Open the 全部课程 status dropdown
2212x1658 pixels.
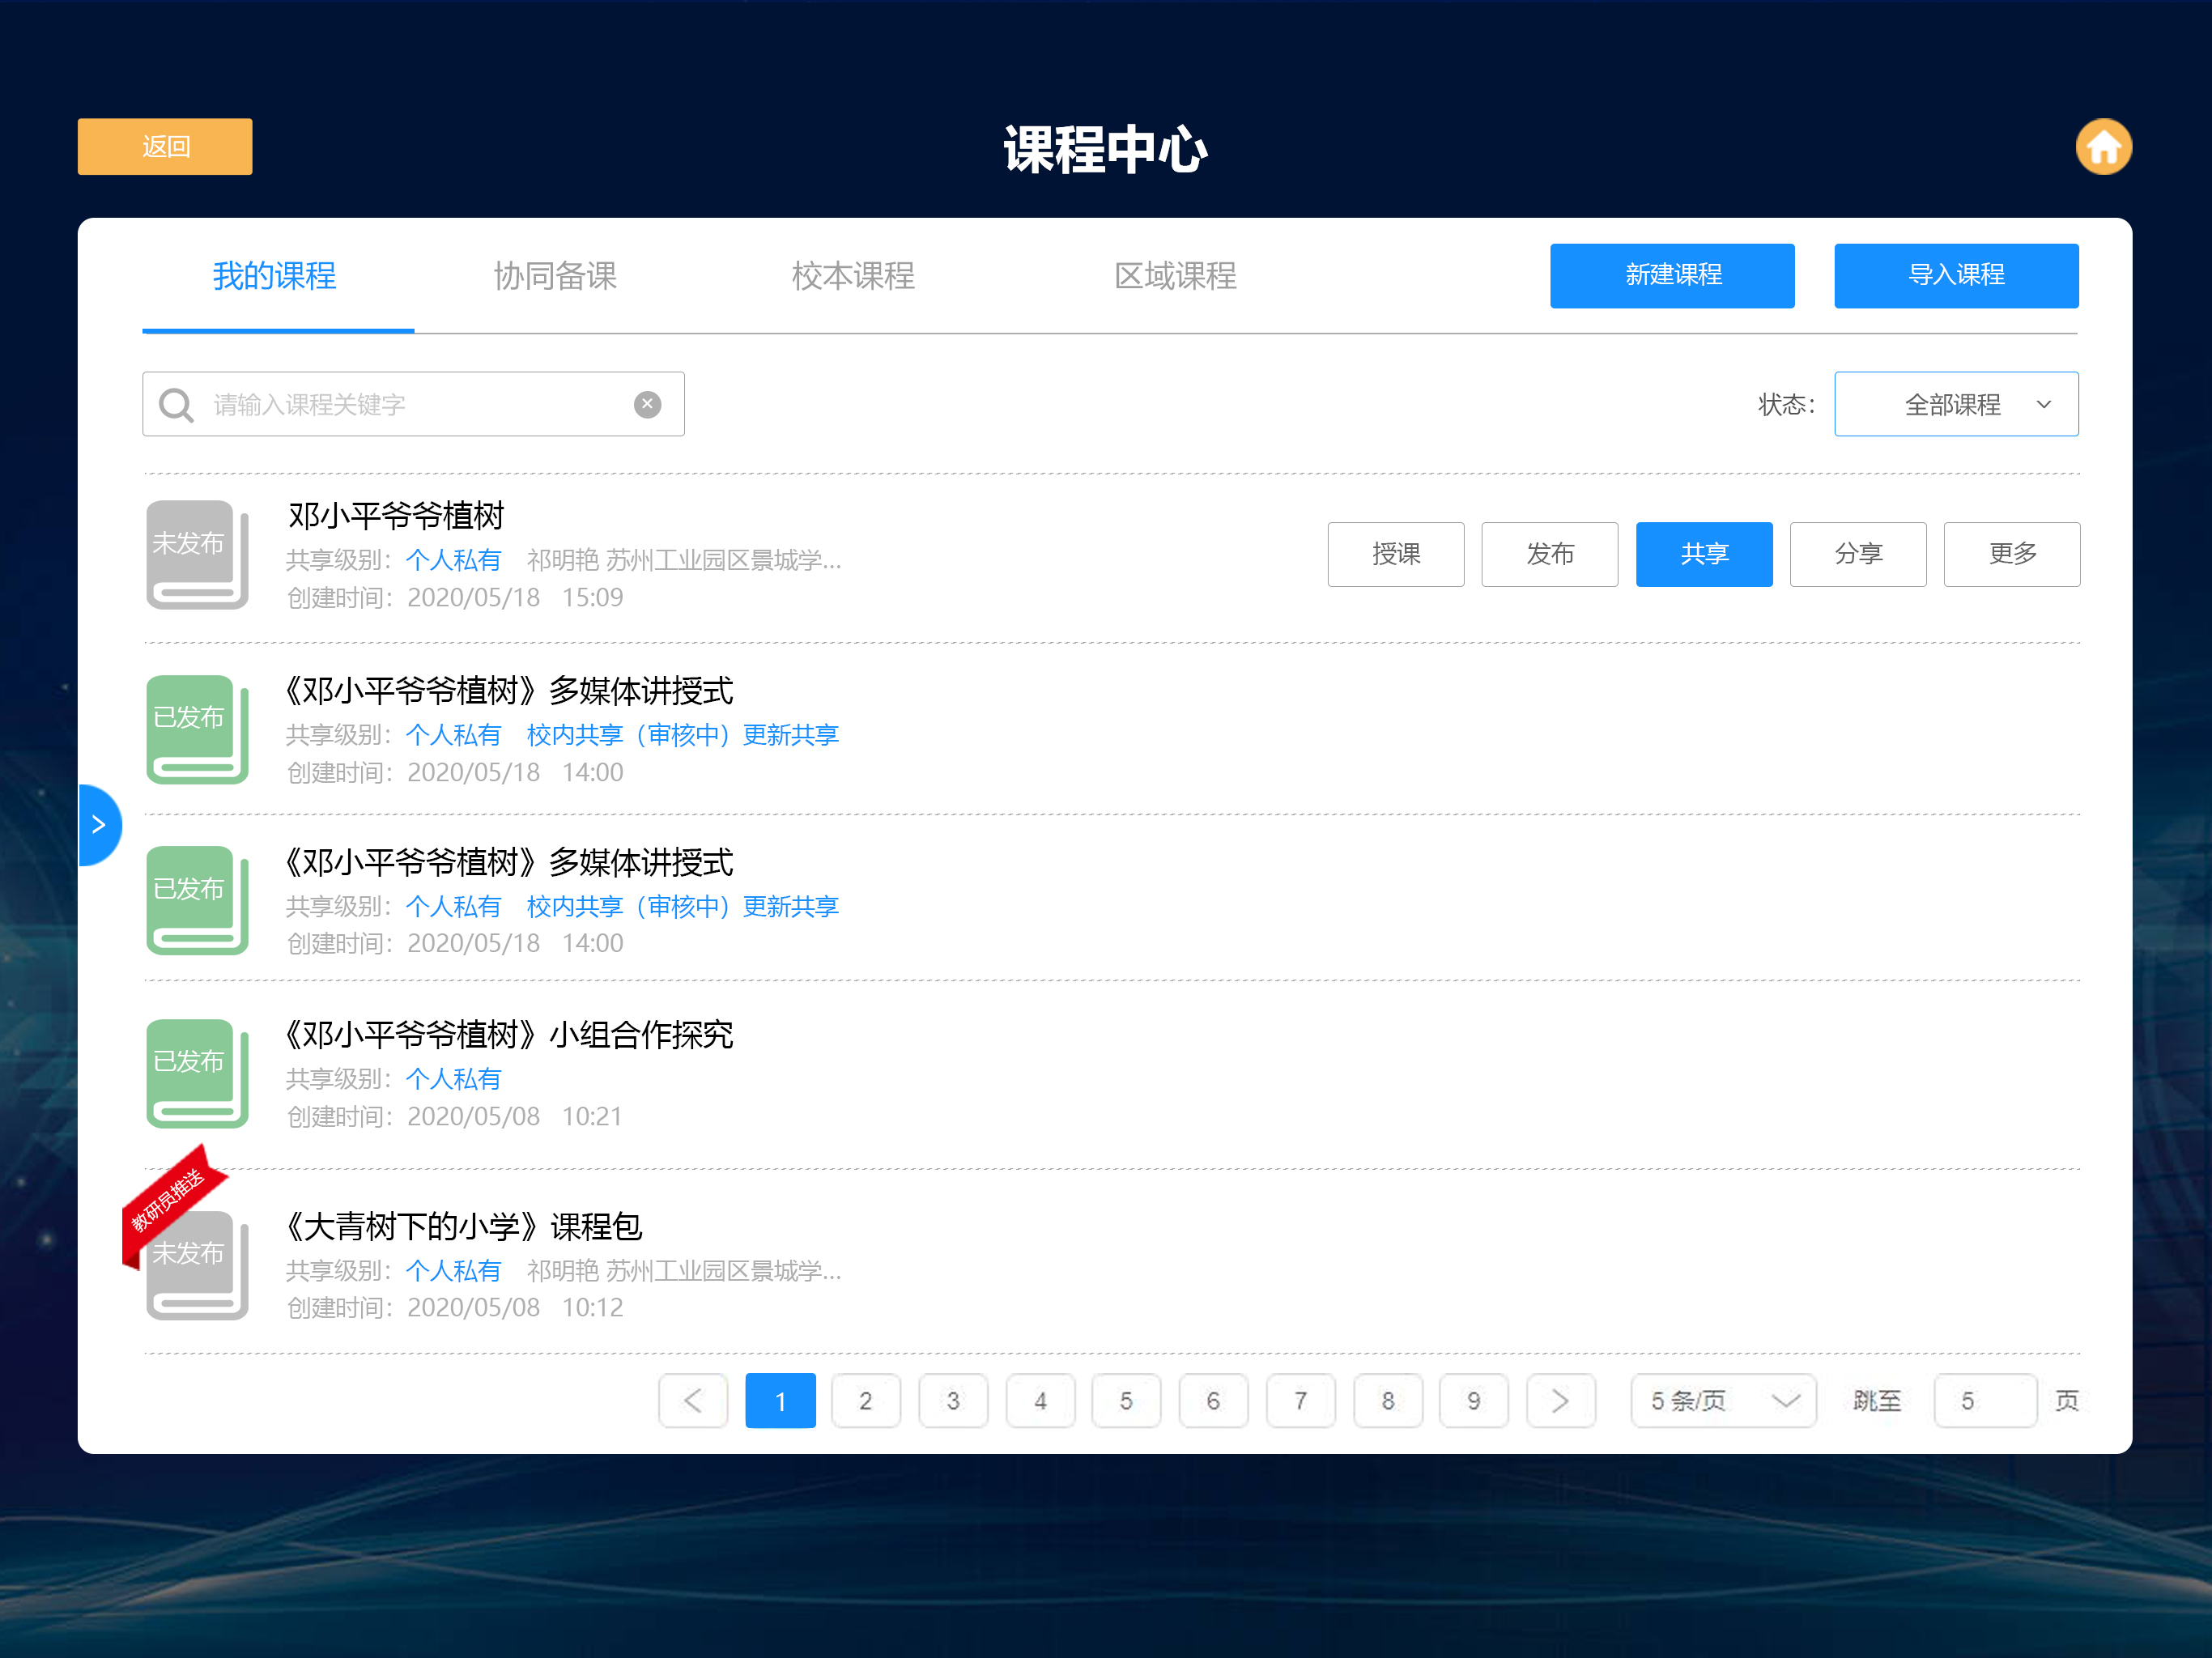tap(1955, 404)
